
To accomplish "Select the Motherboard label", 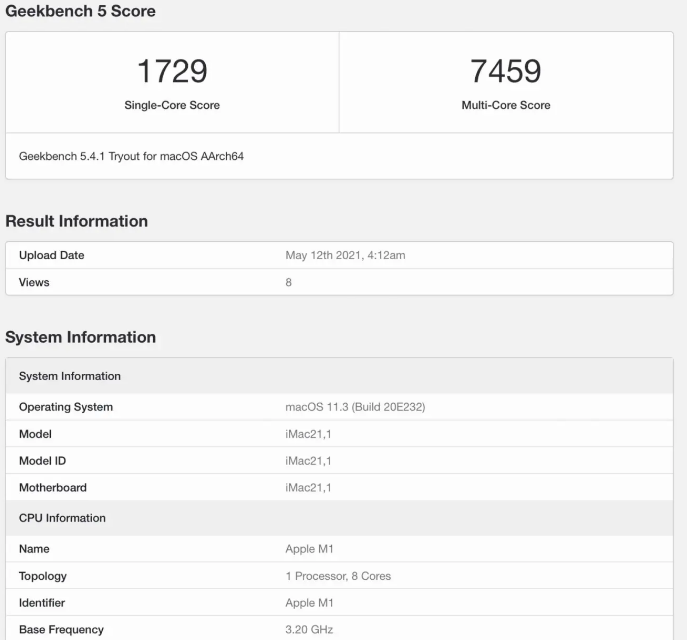I will (53, 488).
